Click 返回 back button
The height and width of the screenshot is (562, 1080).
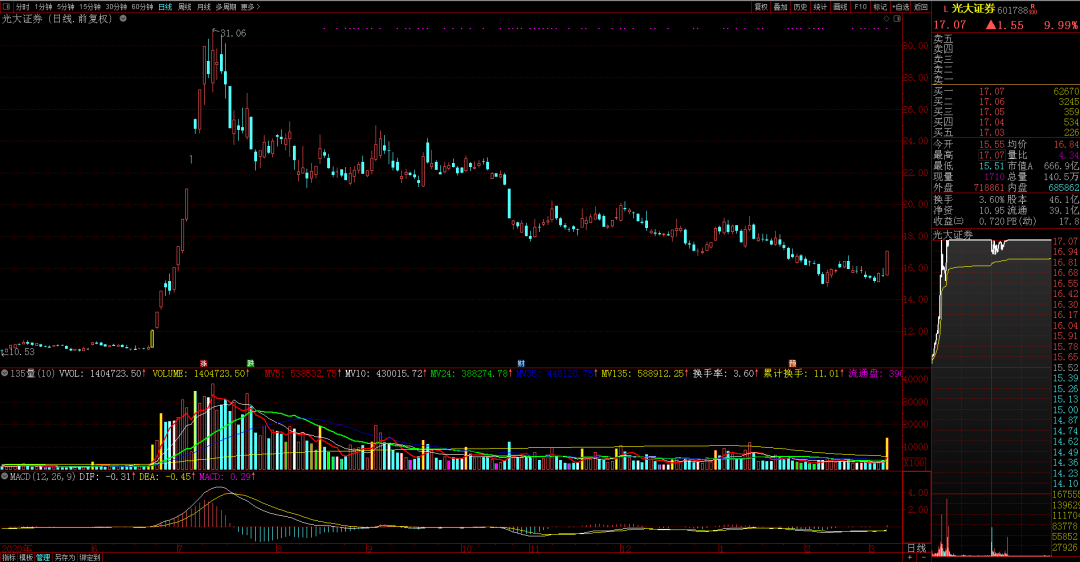point(921,7)
